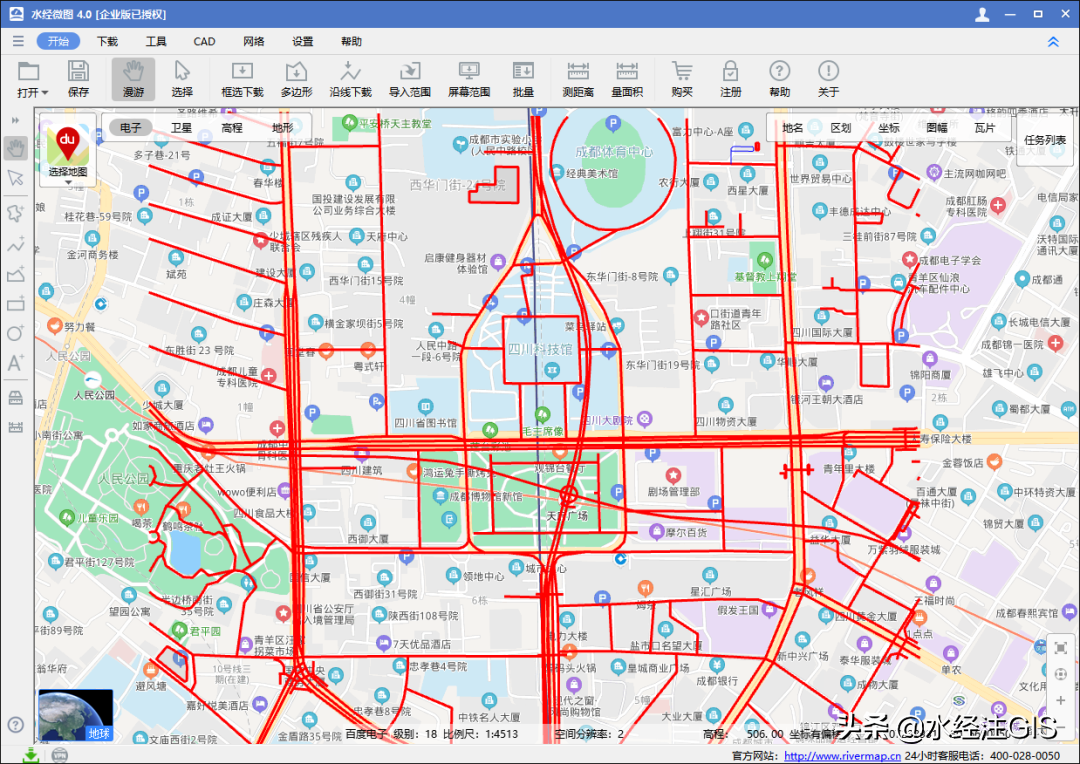Pick the draw point marker tool in sidebar
The height and width of the screenshot is (764, 1080).
(15, 212)
